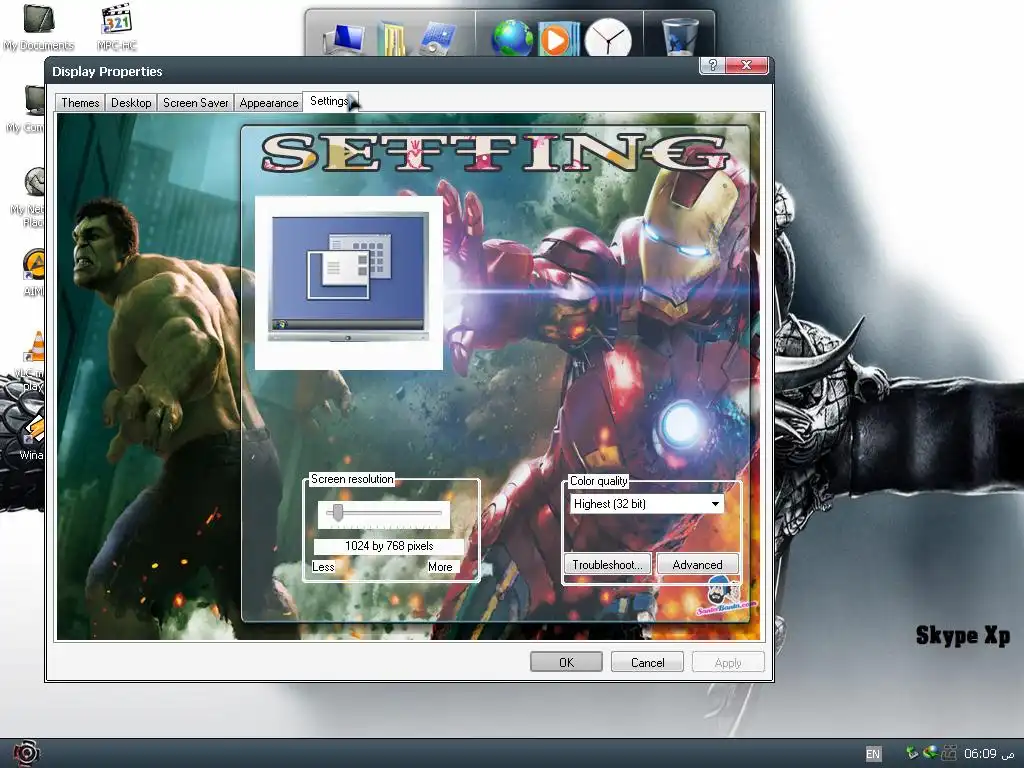Switch to the Themes tab
The image size is (1024, 768).
(80, 103)
